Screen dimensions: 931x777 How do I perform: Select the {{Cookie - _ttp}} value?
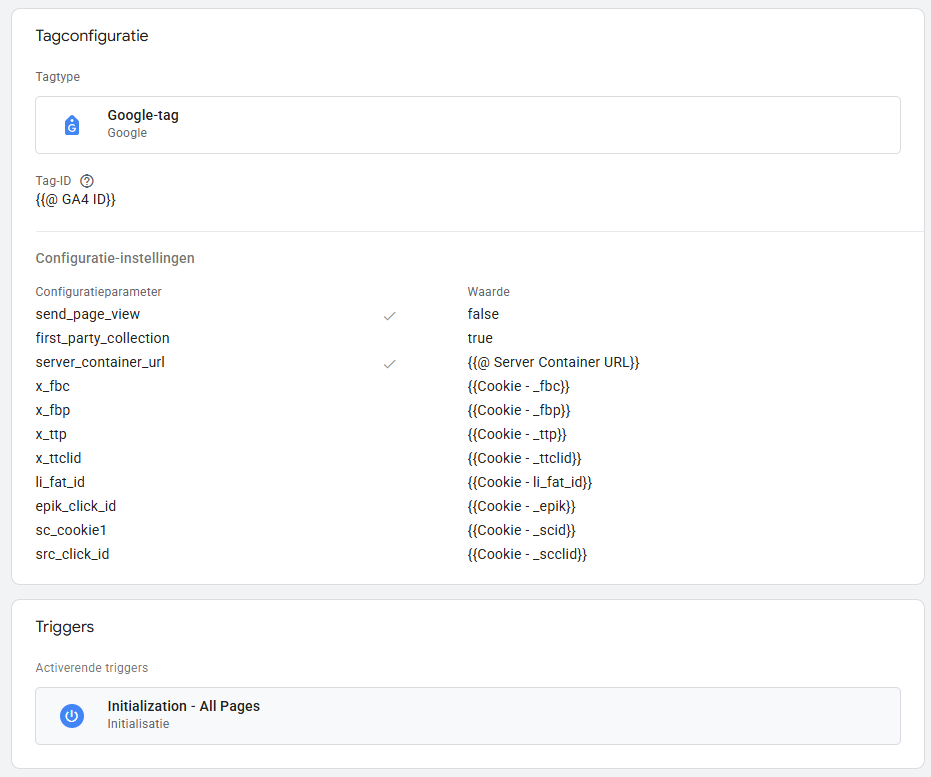[x=517, y=434]
